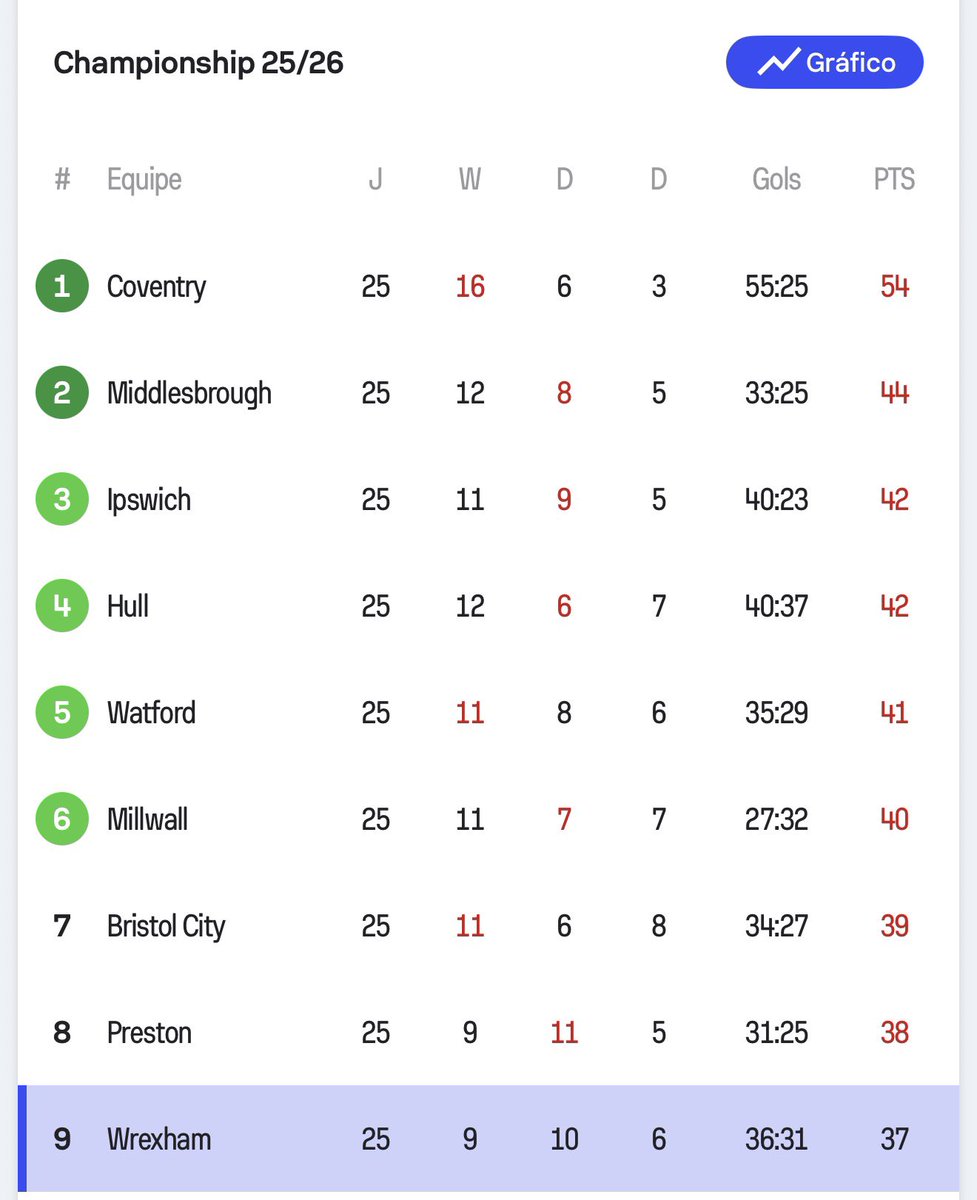Tap the position 5 circle badge

(62, 713)
